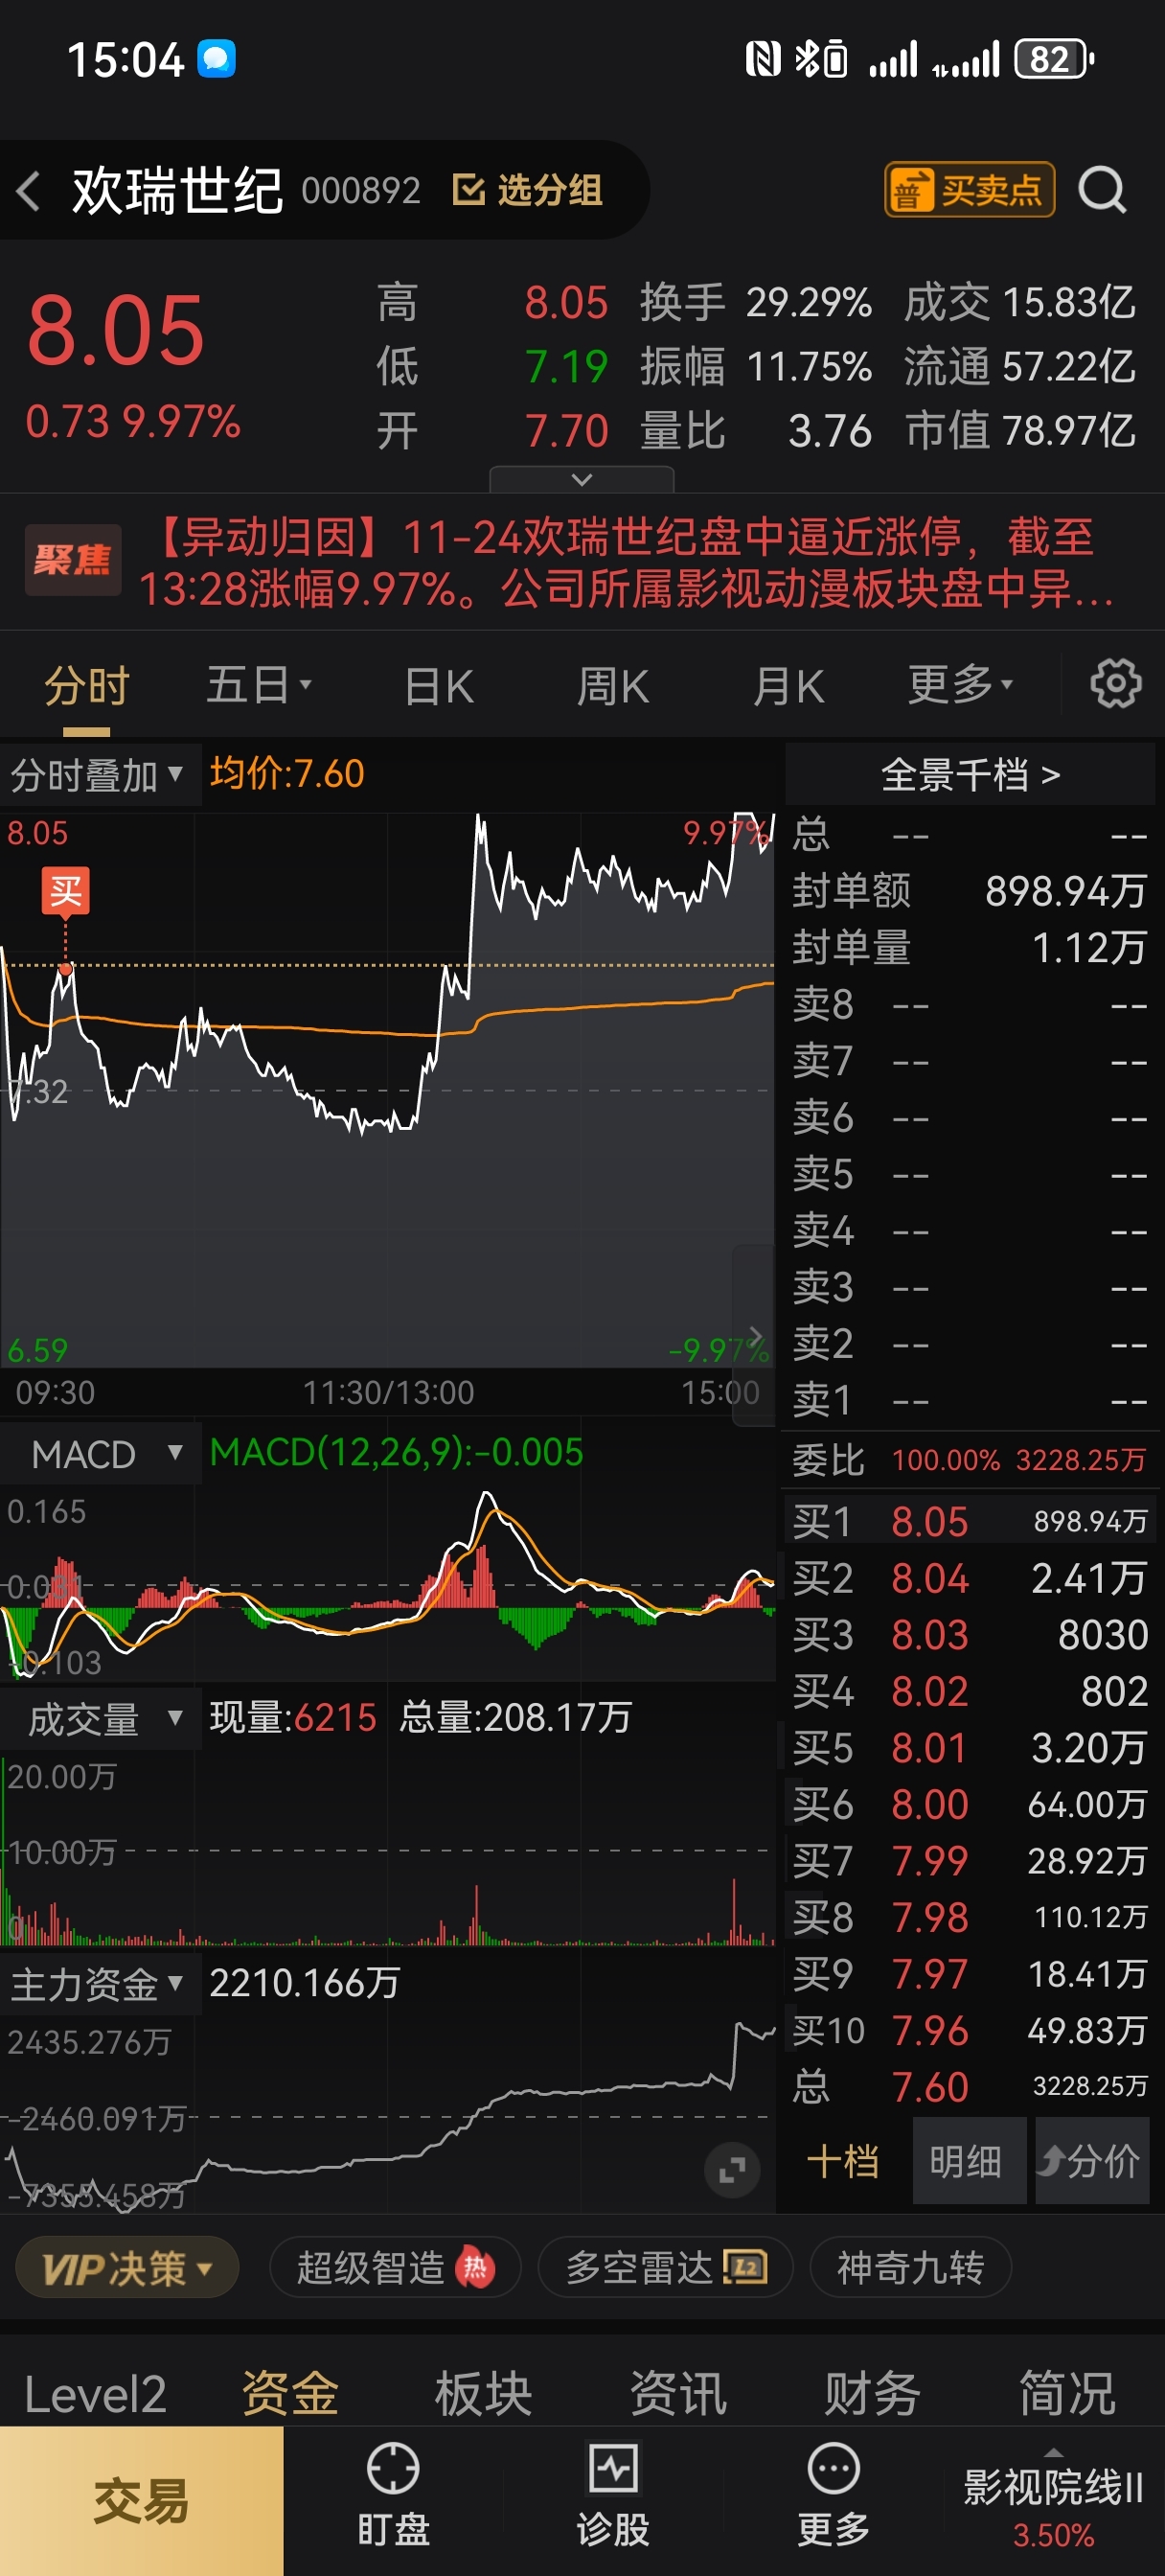
Task: Open chart settings gear icon
Action: click(x=1115, y=684)
